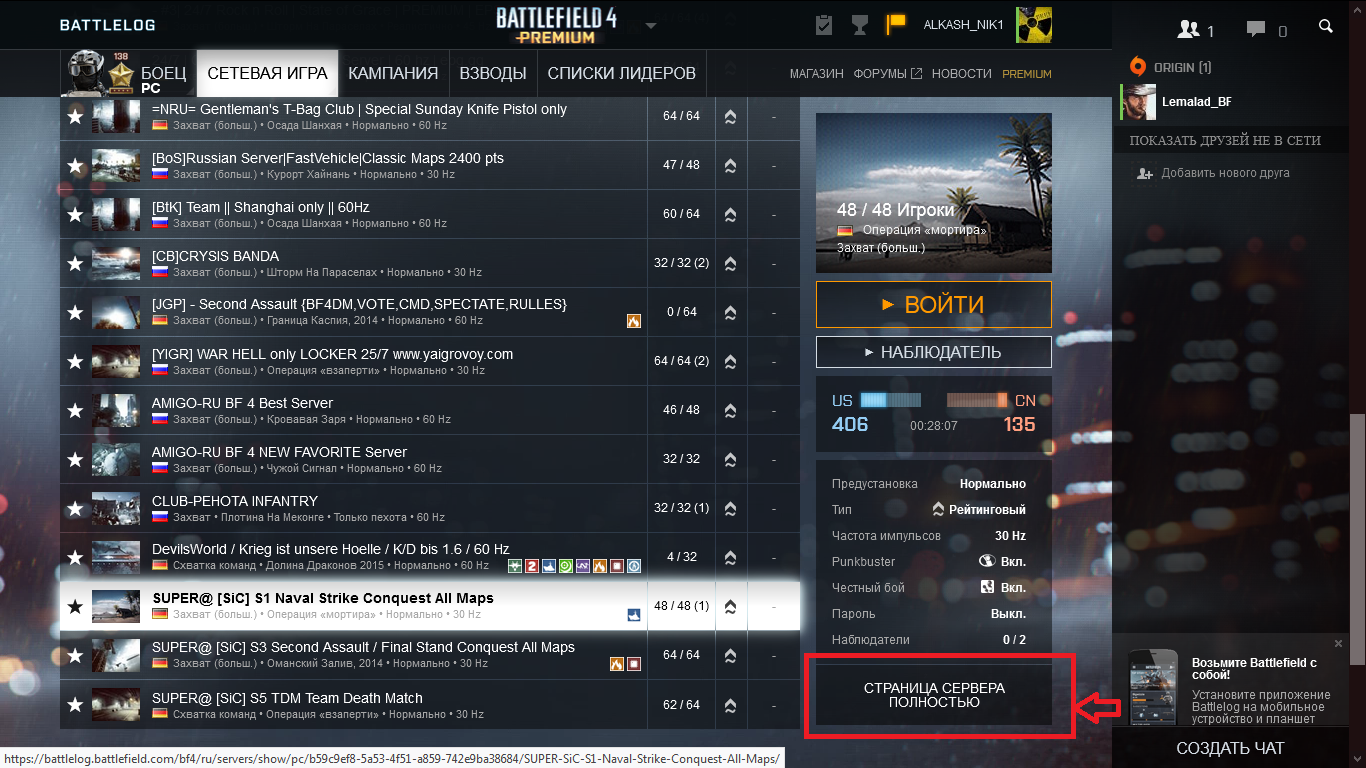Screen dimensions: 1366x768
Task: Open the ФОРУМЫ external link
Action: [887, 74]
